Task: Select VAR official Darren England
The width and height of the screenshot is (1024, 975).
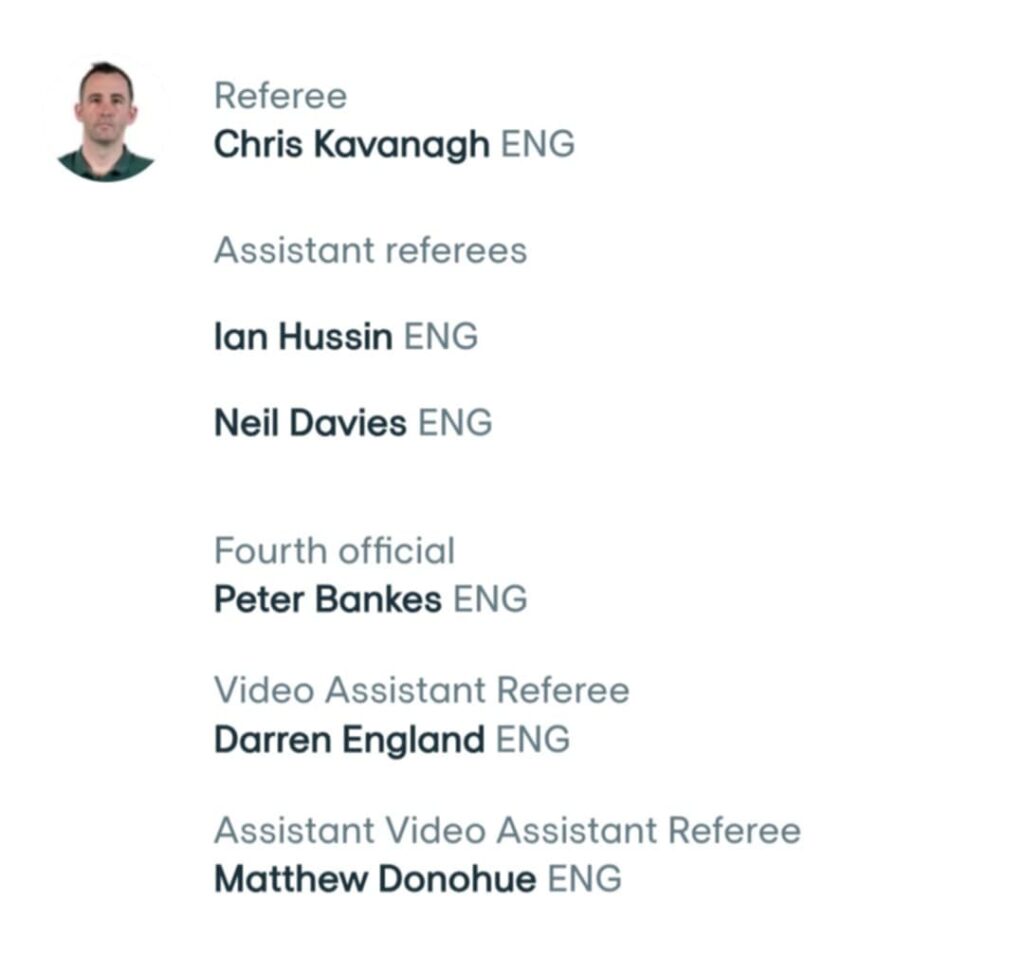Action: (x=349, y=740)
